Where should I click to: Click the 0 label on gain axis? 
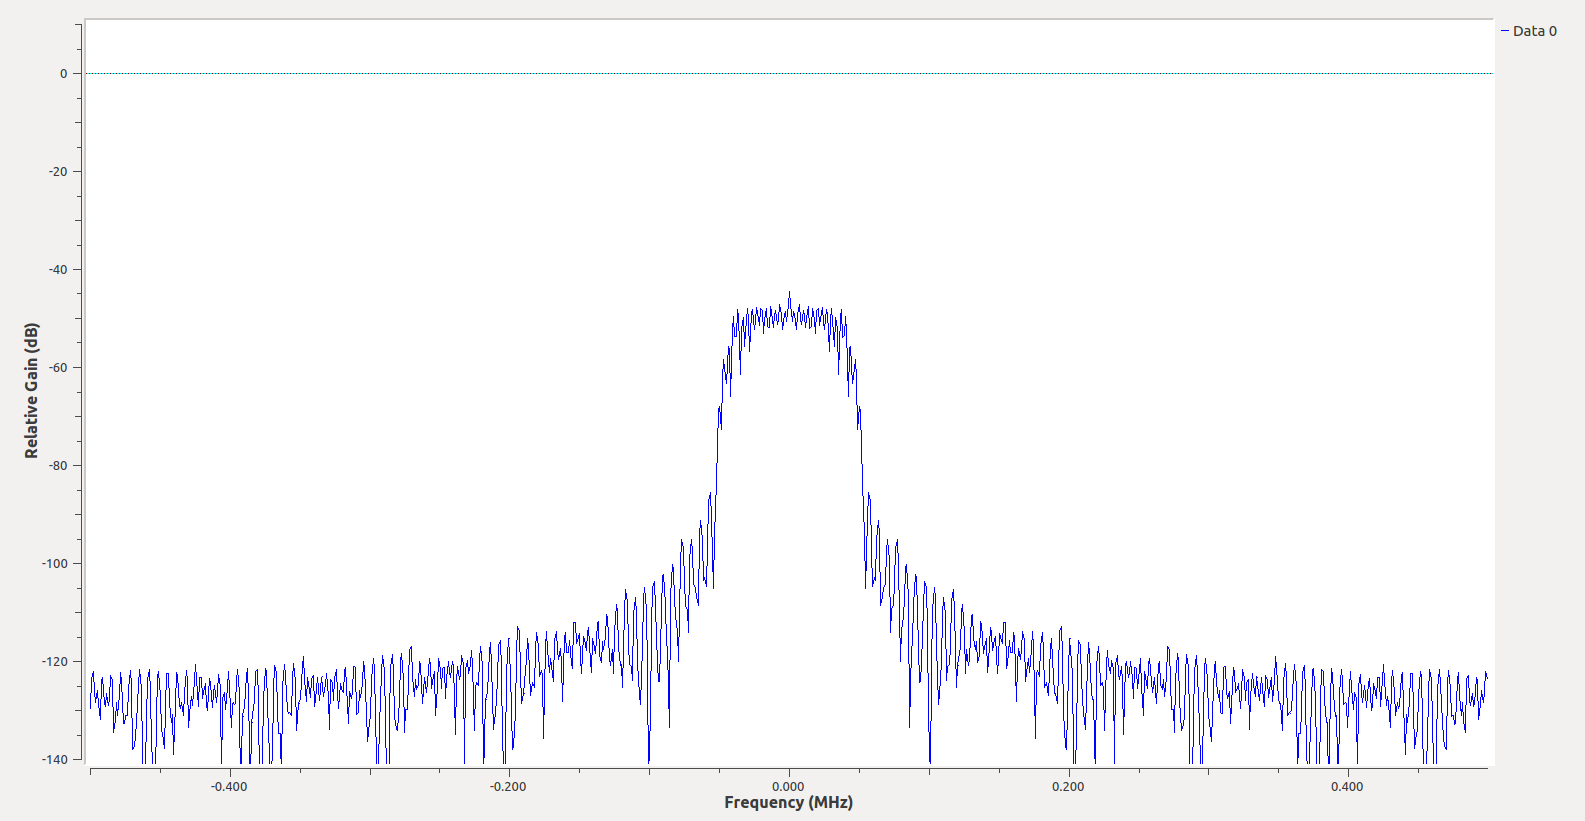(64, 73)
